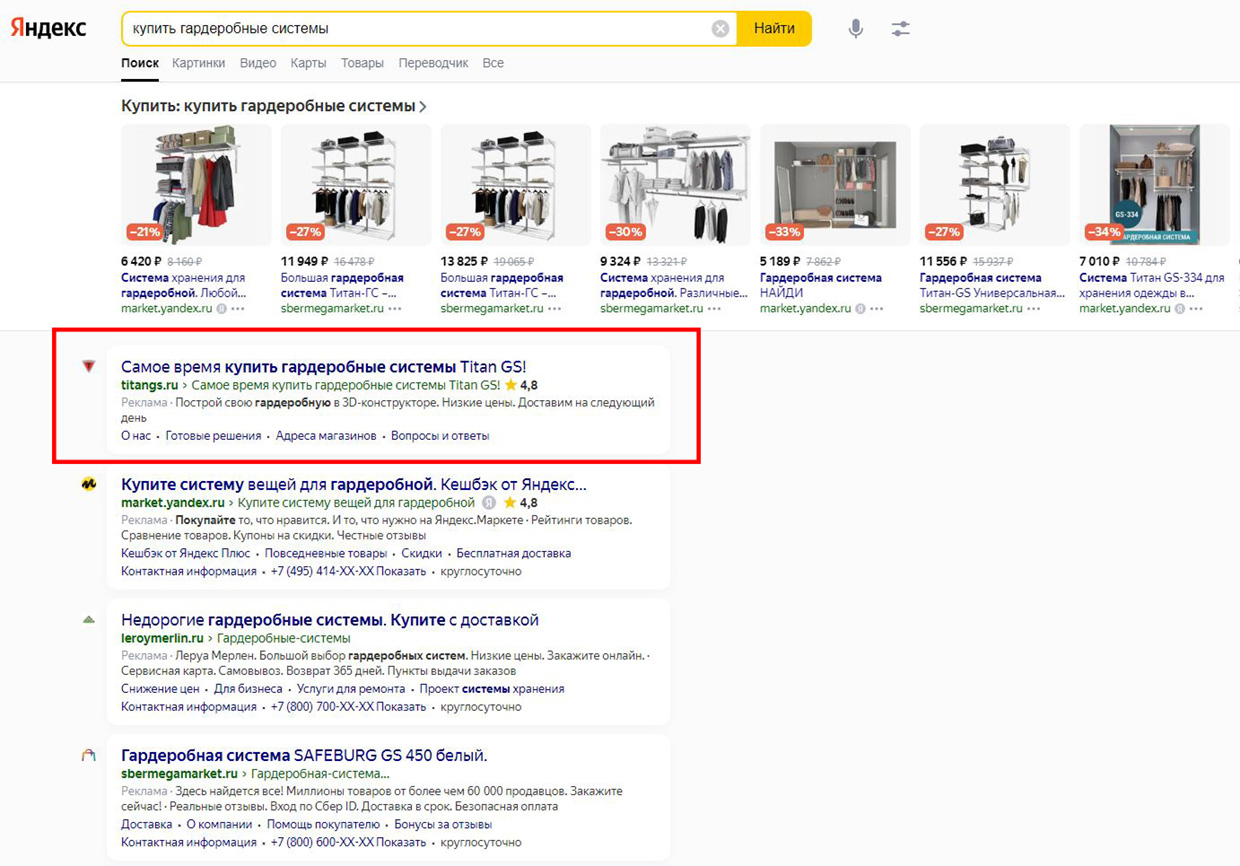Click the yellow Найти button
The width and height of the screenshot is (1240, 866).
(x=774, y=29)
